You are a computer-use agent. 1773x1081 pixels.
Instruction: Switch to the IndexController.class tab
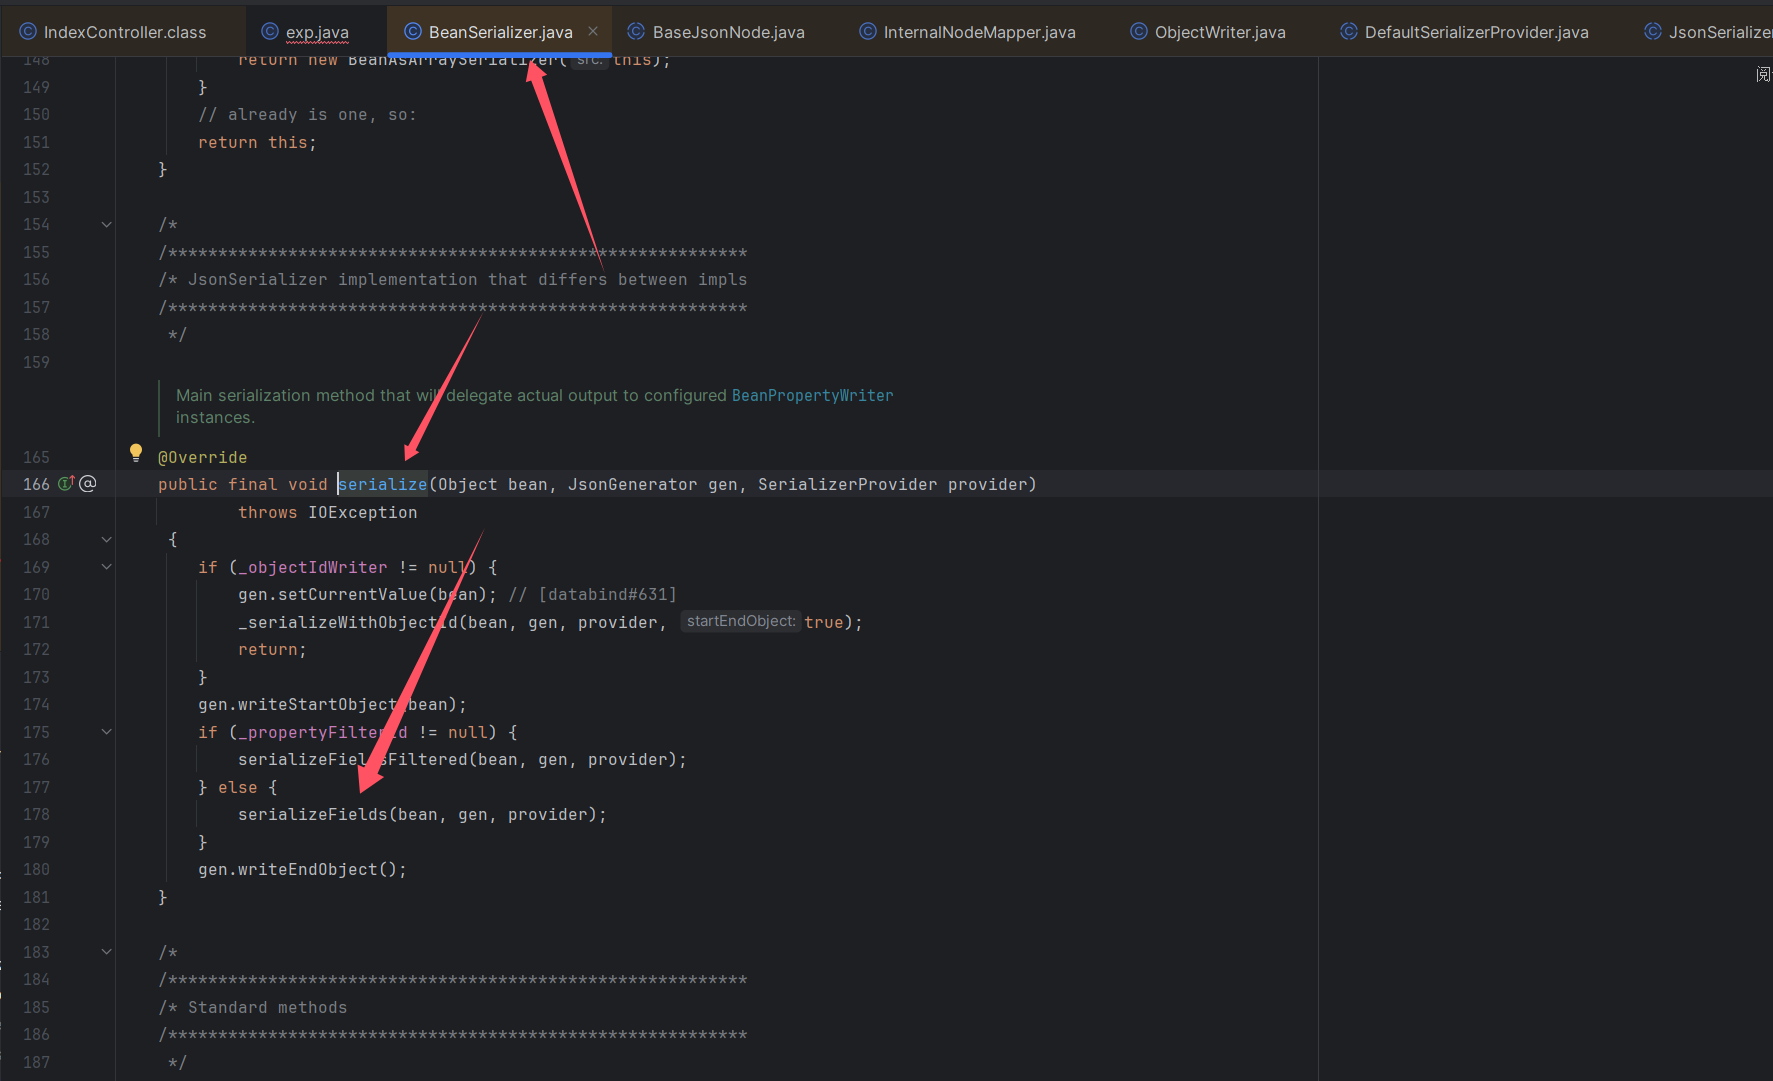click(x=113, y=32)
